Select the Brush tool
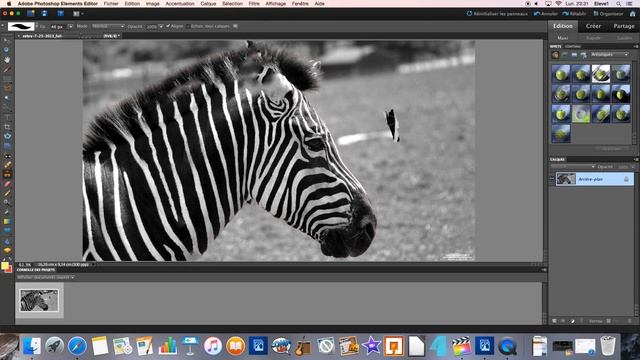 (7, 193)
